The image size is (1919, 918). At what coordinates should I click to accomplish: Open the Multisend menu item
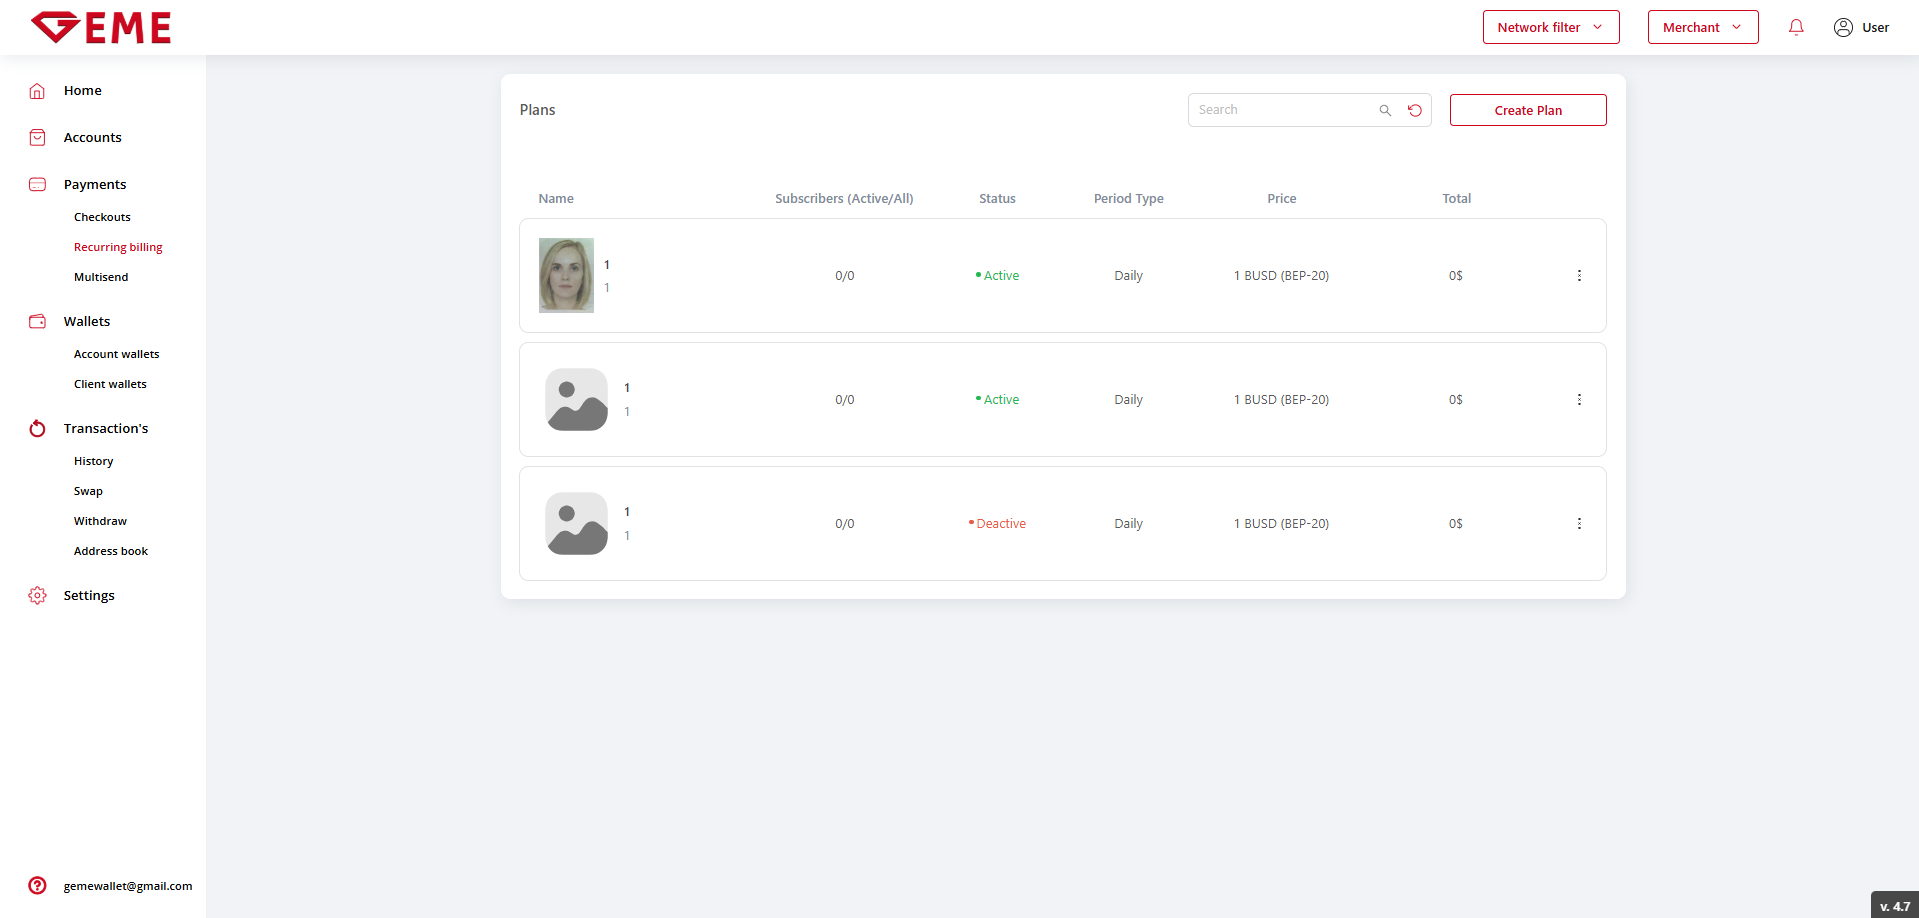[101, 277]
